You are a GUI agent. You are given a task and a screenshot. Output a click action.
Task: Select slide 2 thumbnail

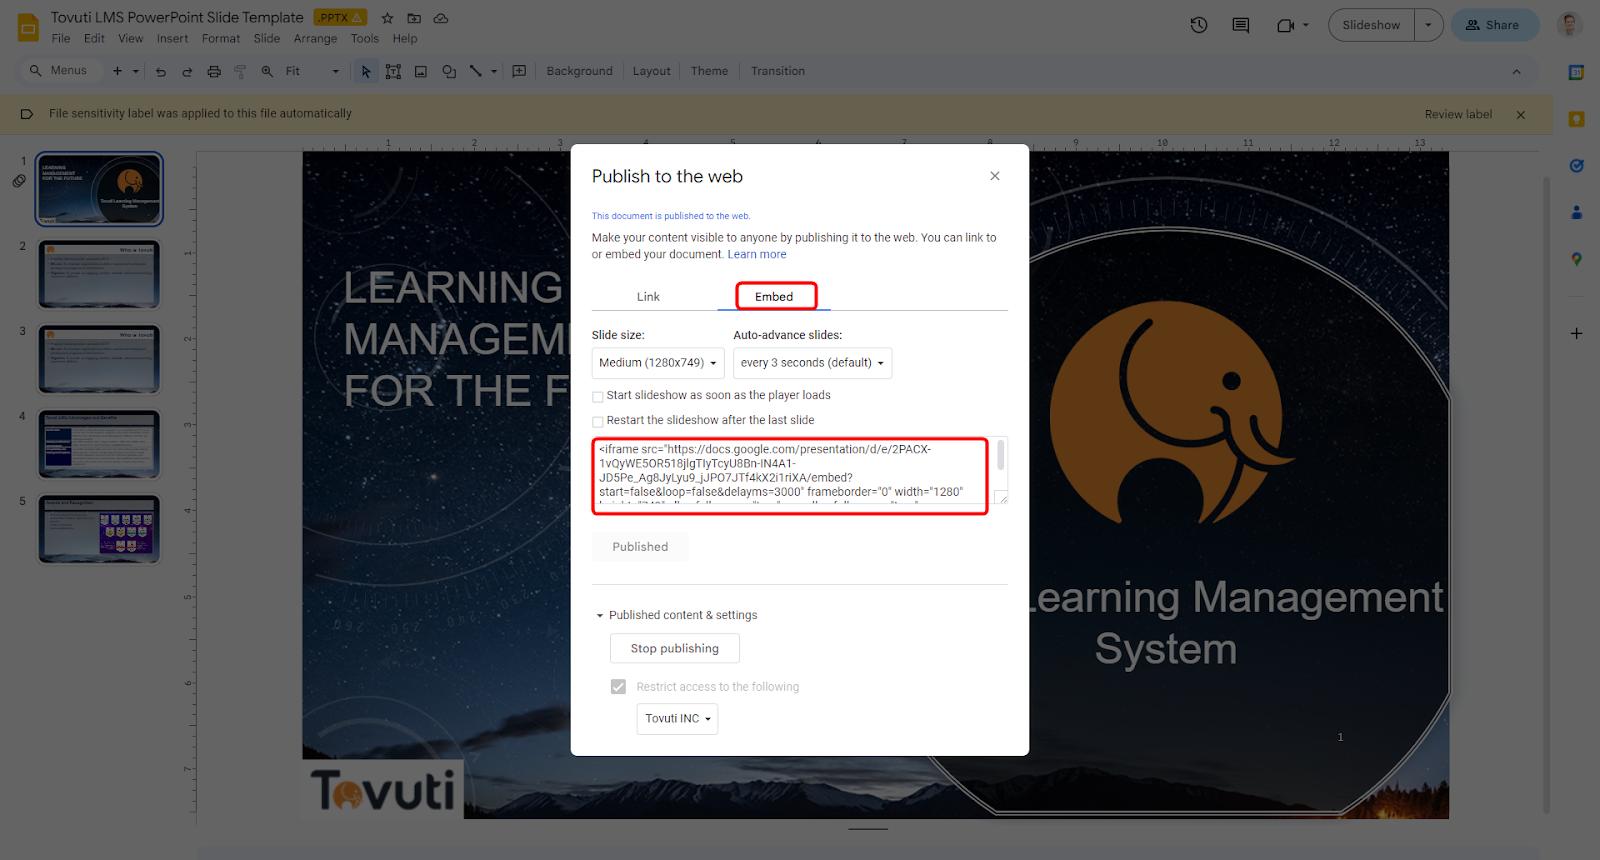coord(99,274)
